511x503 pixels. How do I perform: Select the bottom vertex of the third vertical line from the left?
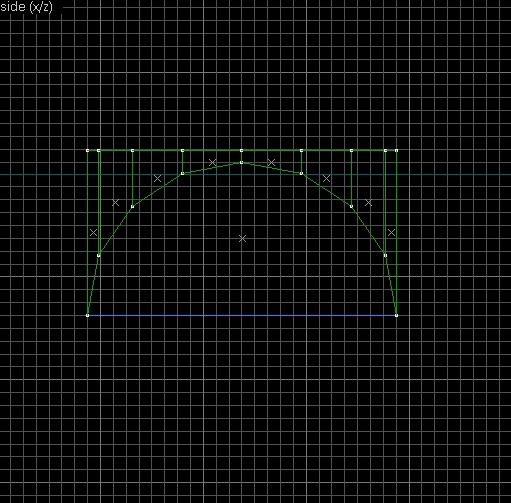[x=132, y=207]
